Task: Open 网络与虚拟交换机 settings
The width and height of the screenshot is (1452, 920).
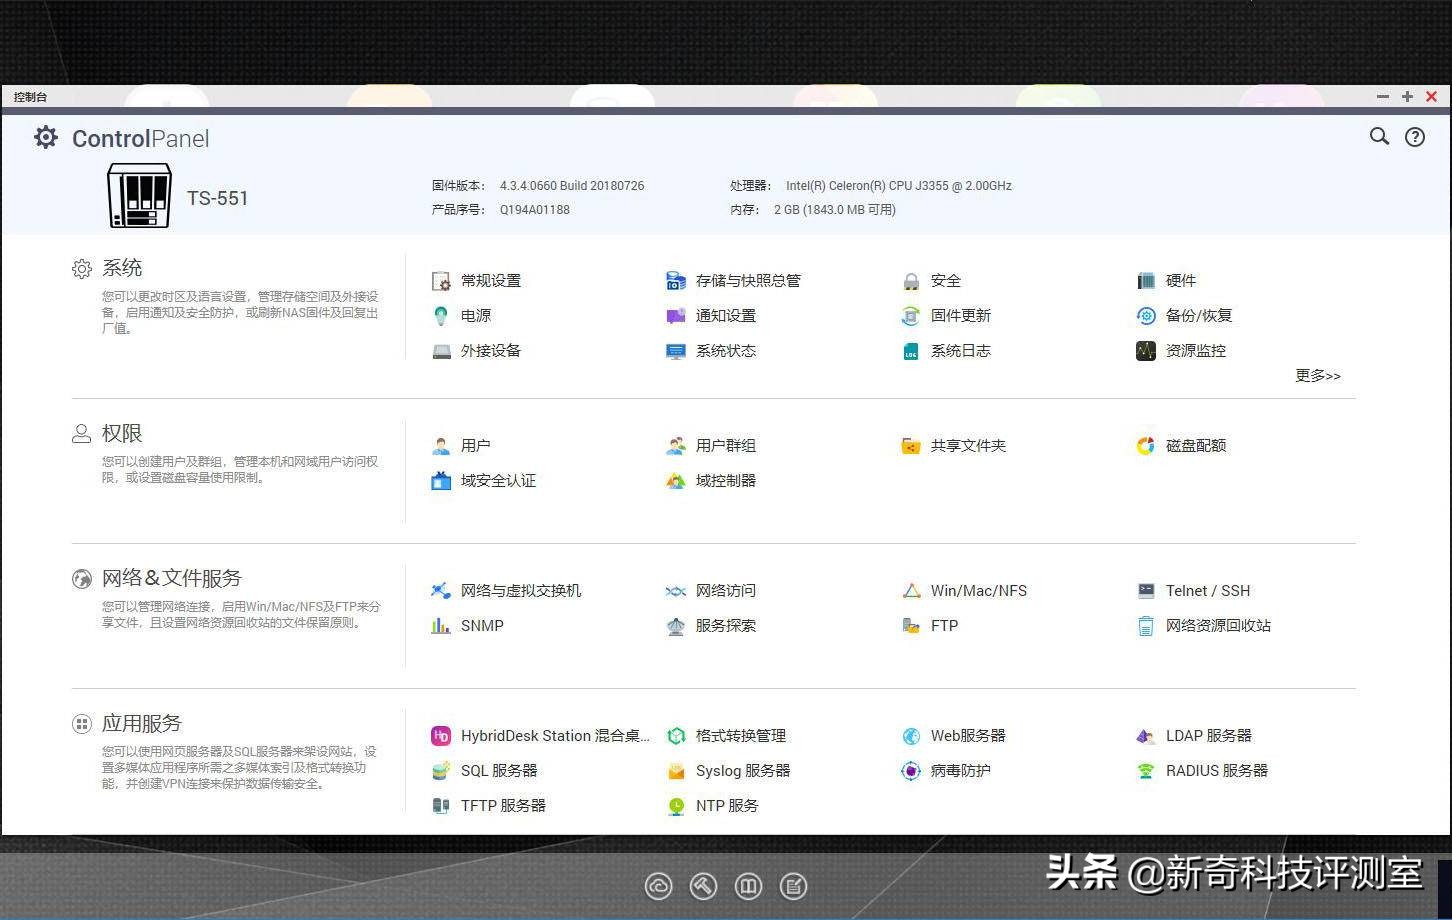Action: (522, 590)
